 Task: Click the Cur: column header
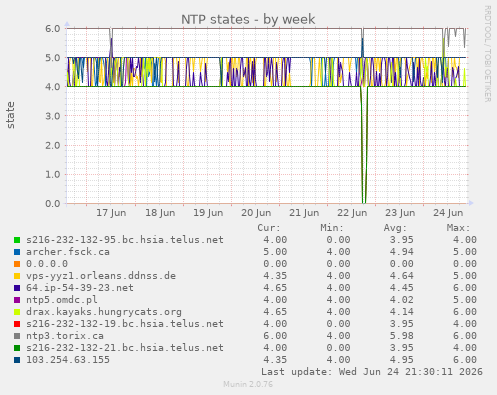[269, 228]
